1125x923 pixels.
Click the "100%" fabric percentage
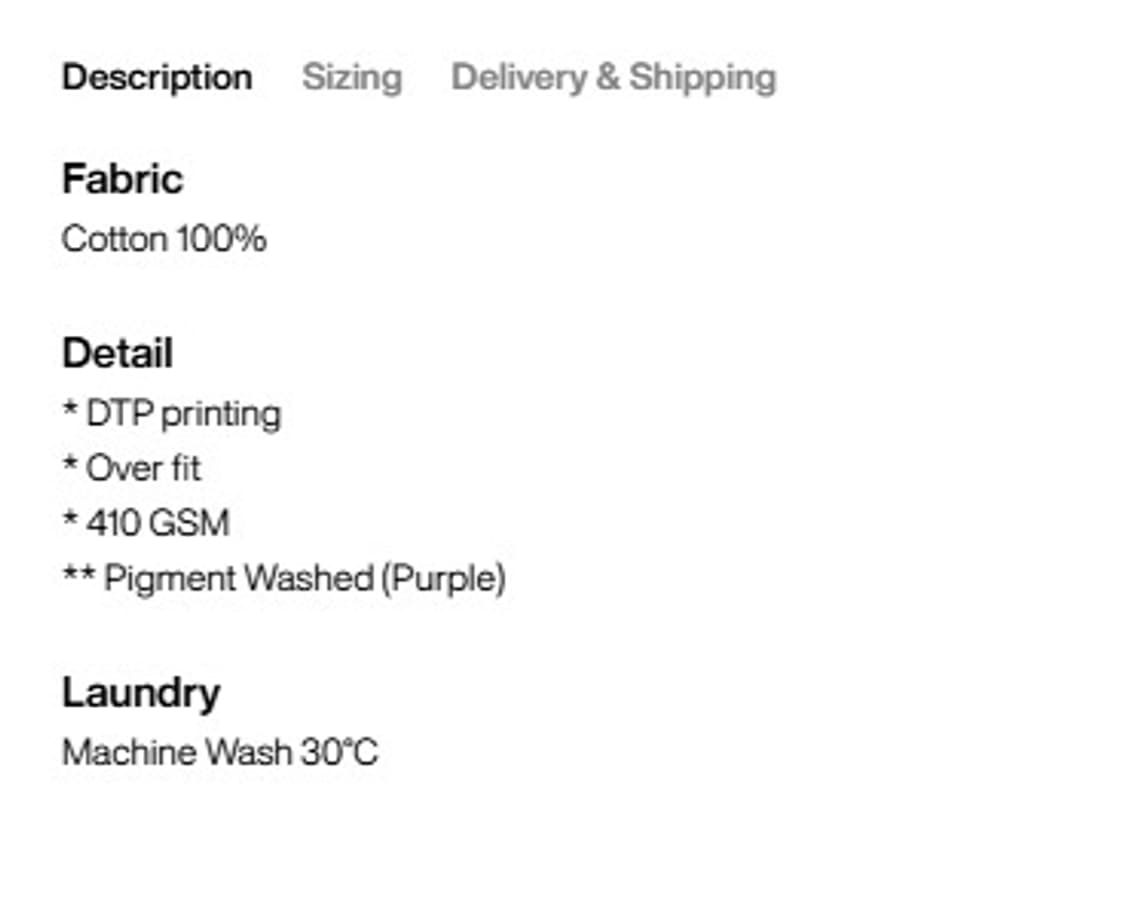tap(221, 240)
